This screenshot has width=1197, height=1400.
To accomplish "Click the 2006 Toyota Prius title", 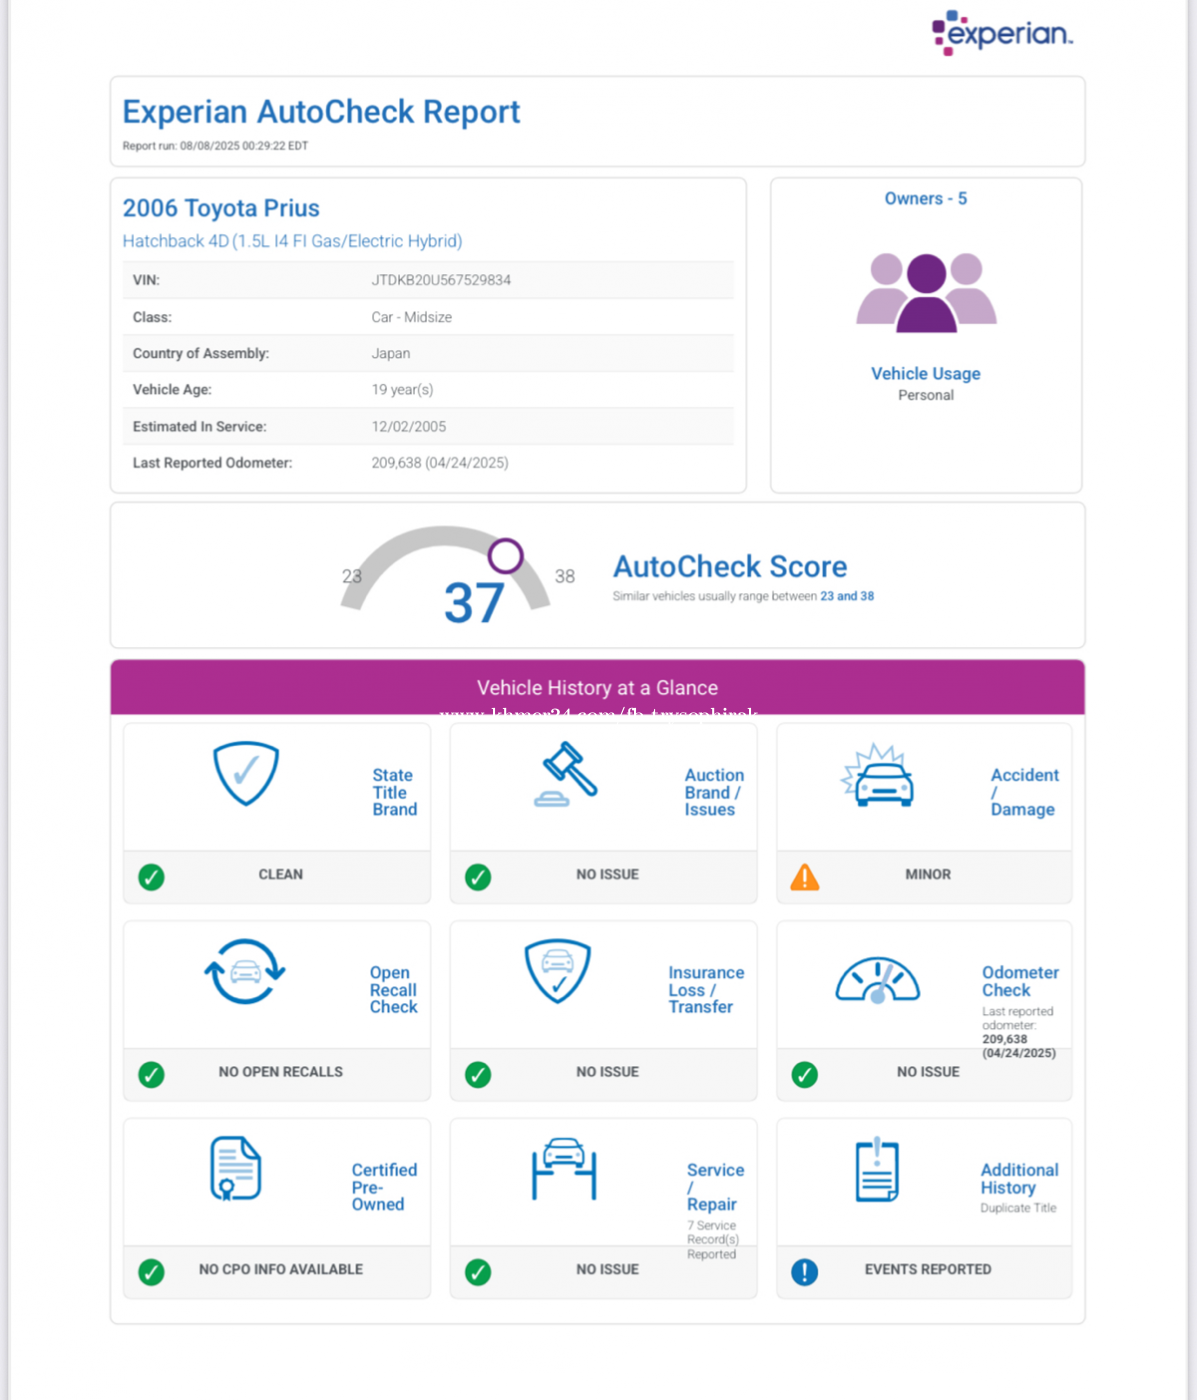I will point(221,208).
